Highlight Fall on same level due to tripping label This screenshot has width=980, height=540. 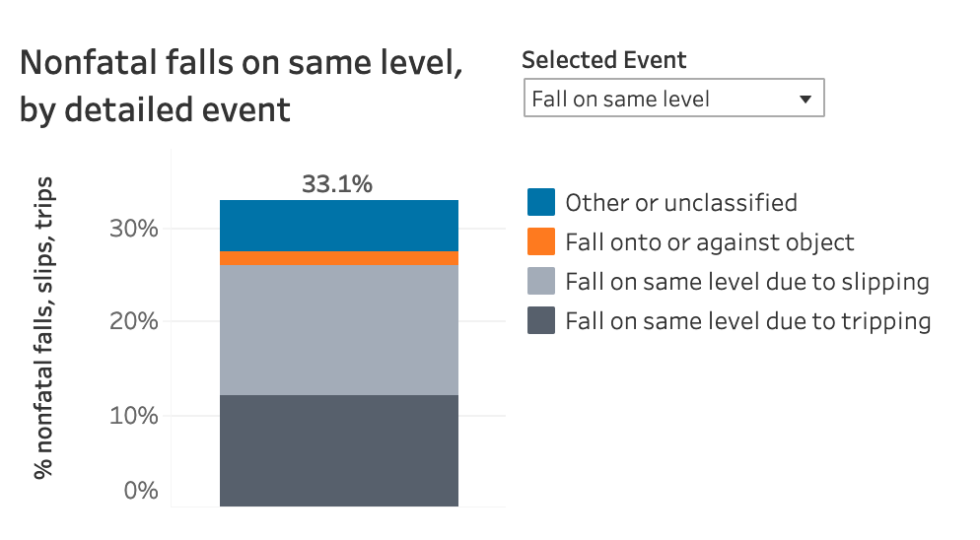click(748, 321)
